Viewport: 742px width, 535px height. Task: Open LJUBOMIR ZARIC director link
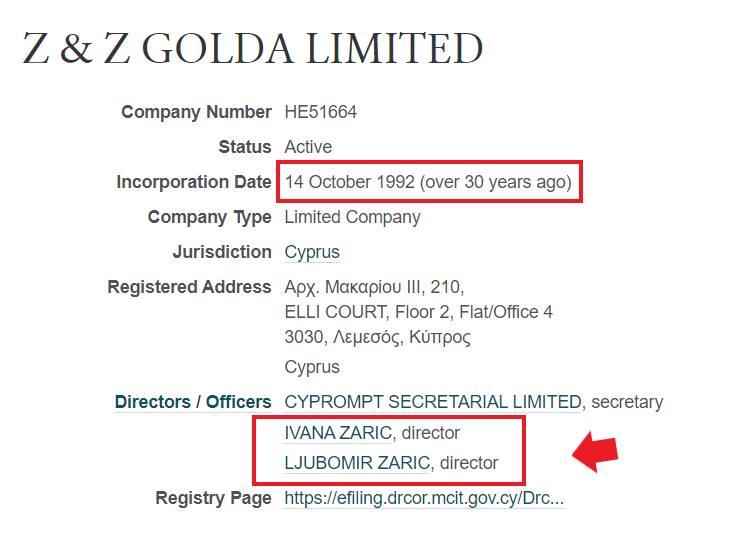[x=357, y=463]
